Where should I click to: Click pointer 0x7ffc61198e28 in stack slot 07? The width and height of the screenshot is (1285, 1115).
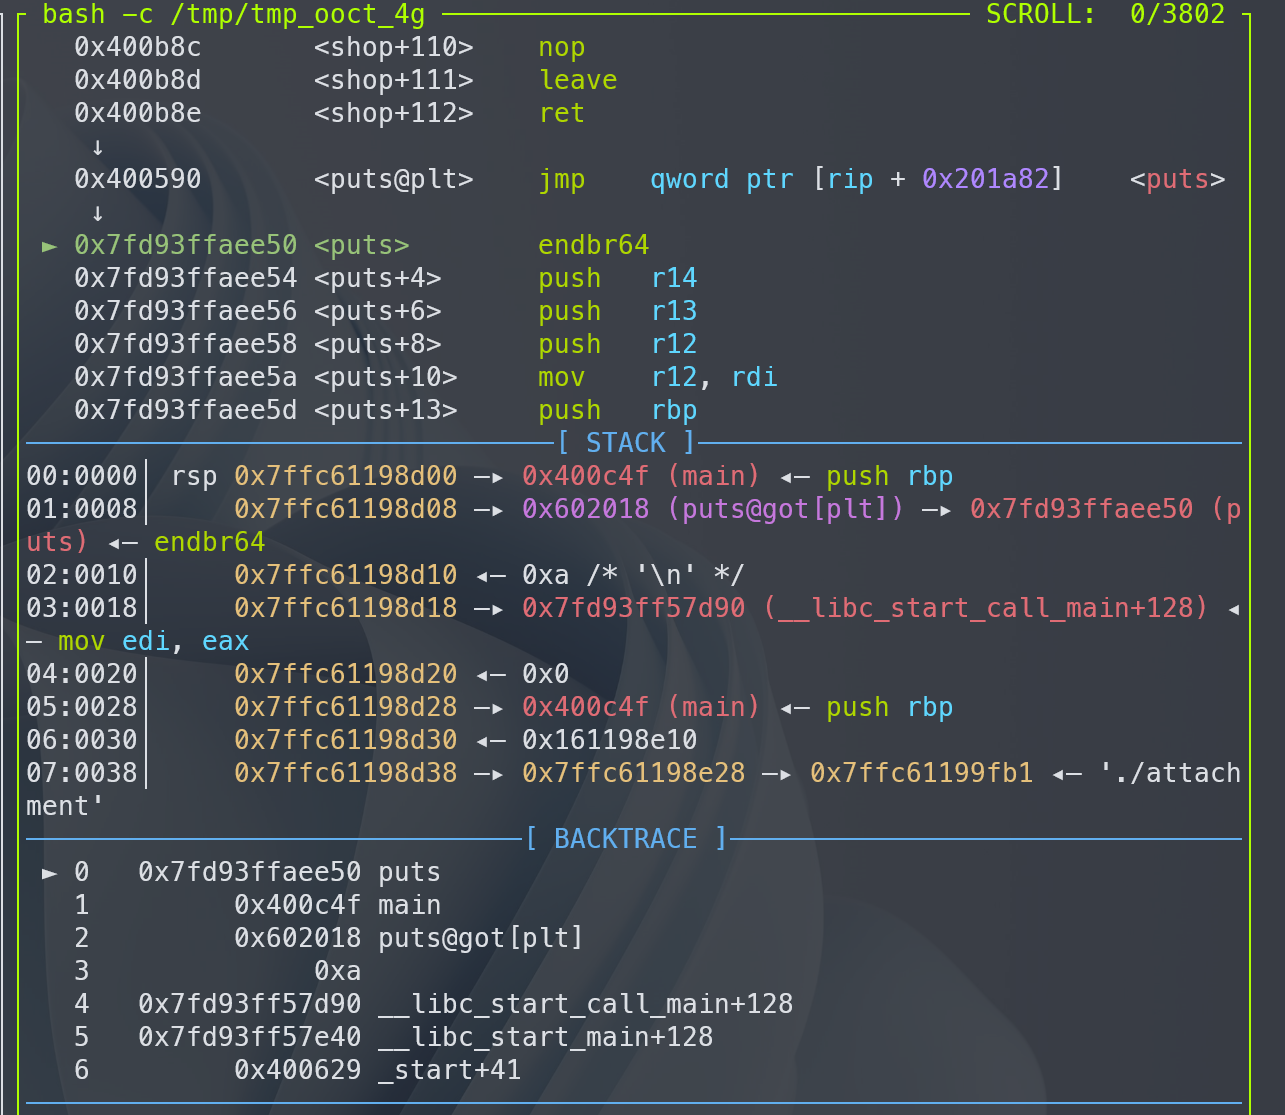point(634,773)
